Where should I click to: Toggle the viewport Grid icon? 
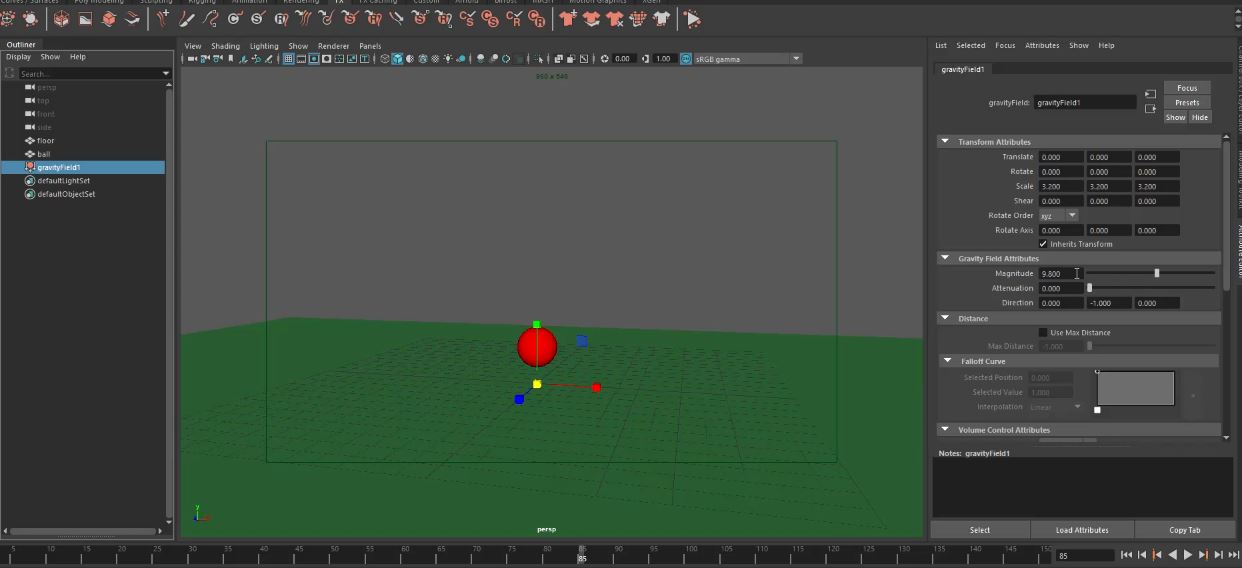[x=288, y=59]
